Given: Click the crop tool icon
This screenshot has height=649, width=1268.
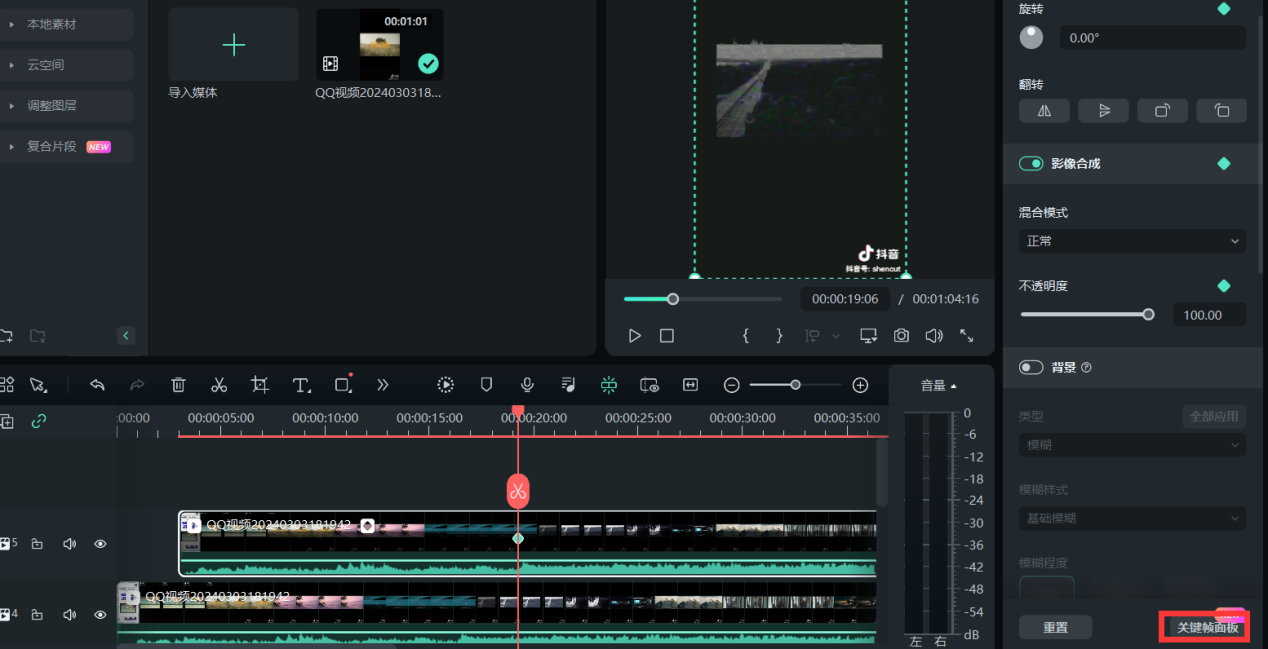Looking at the screenshot, I should 260,385.
